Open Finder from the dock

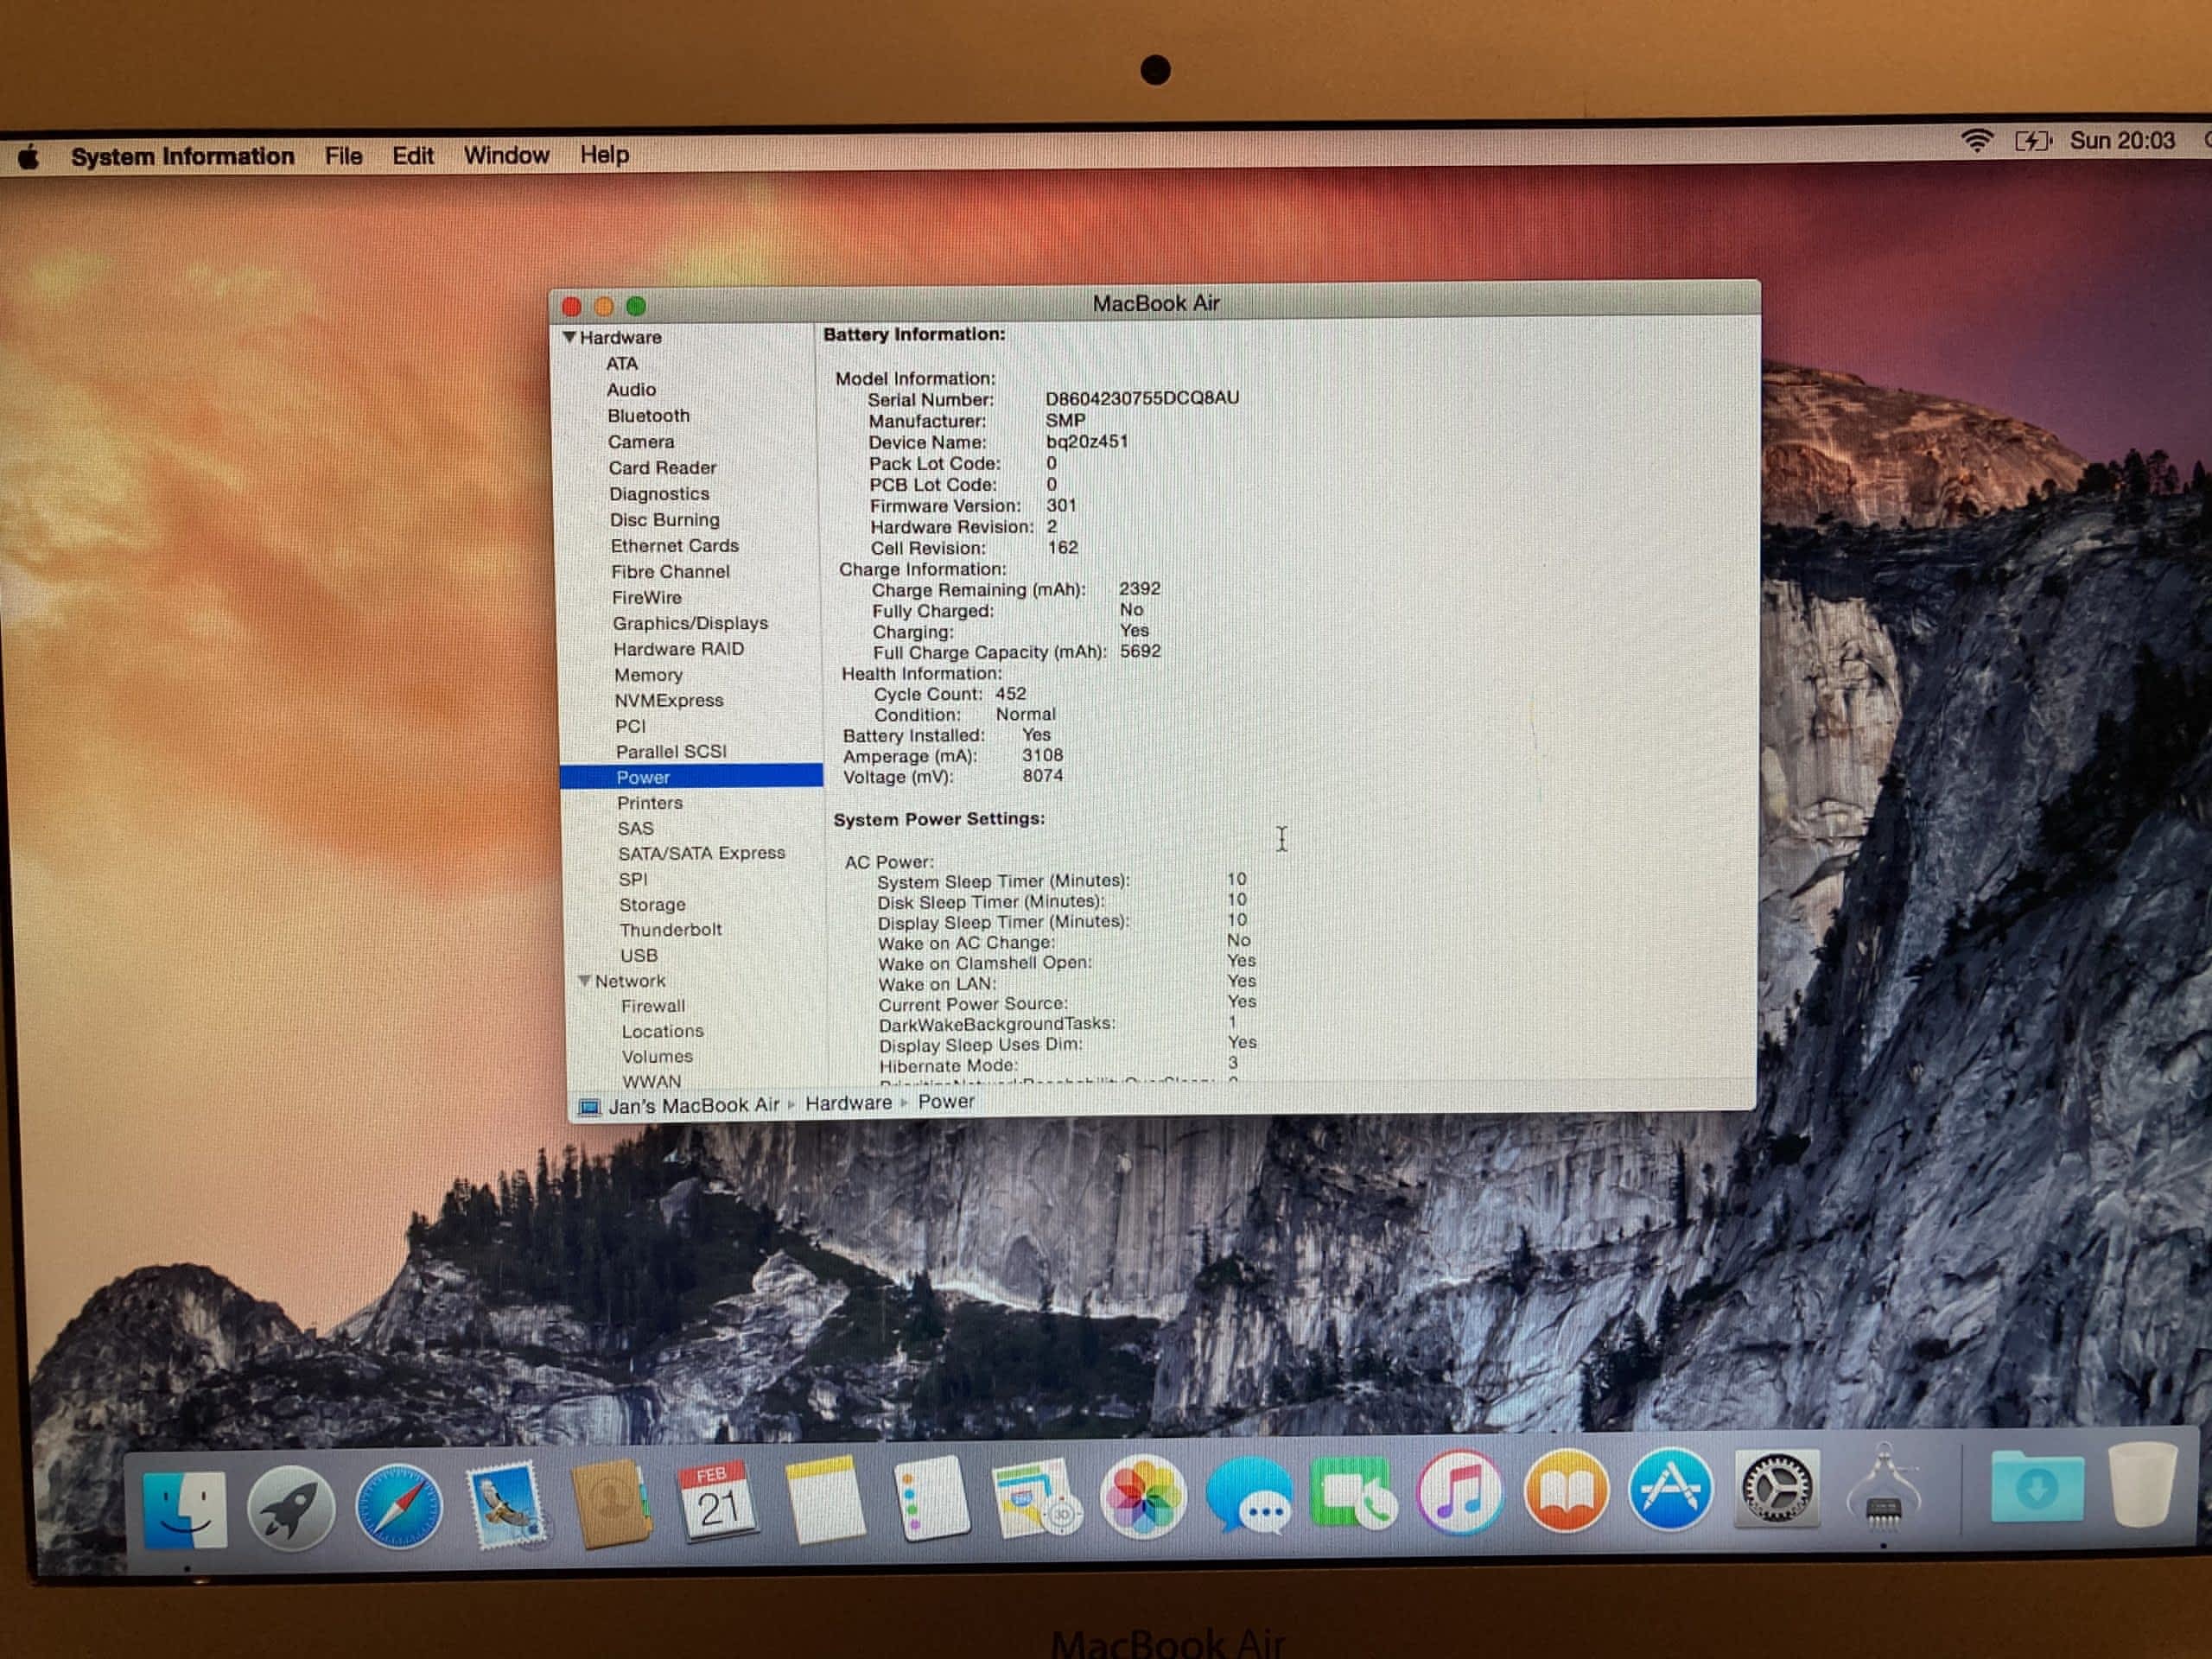[x=185, y=1508]
